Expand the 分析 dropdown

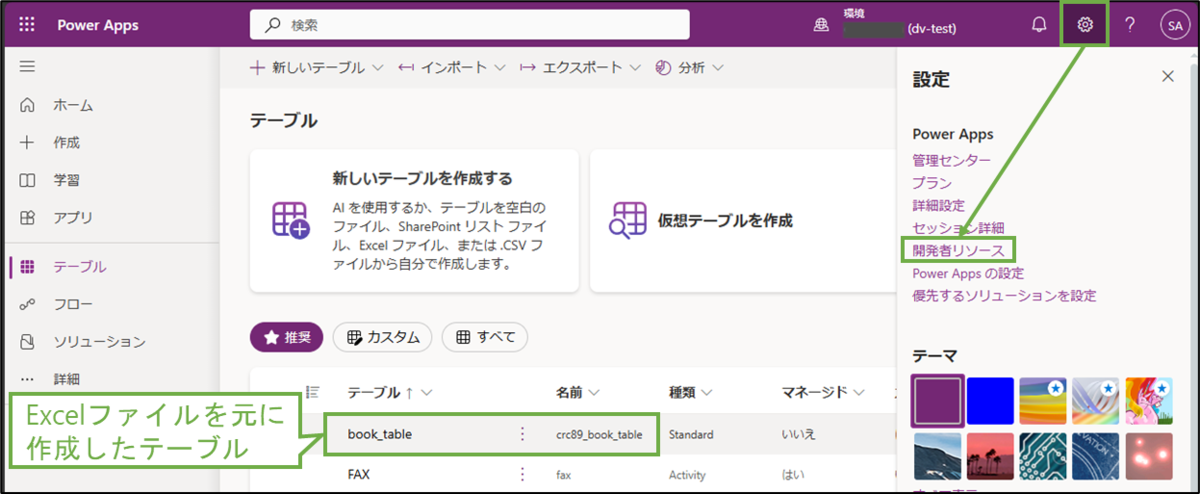pyautogui.click(x=718, y=68)
